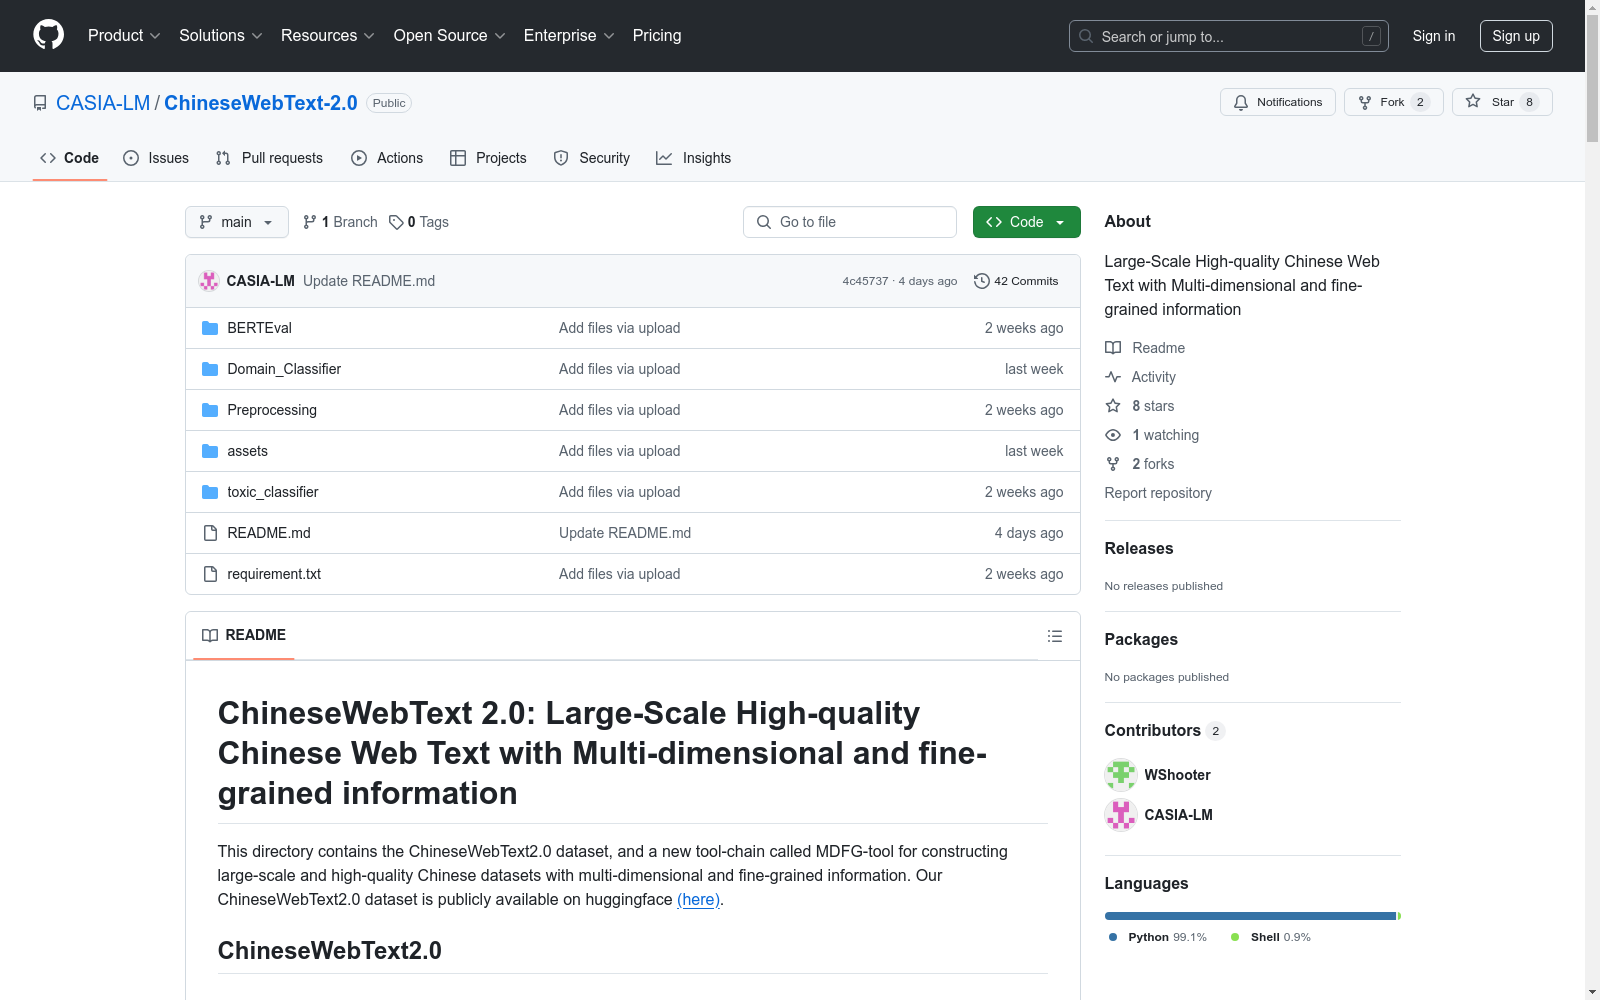The image size is (1600, 1000).
Task: Open WShooter contributor profile
Action: pyautogui.click(x=1177, y=775)
